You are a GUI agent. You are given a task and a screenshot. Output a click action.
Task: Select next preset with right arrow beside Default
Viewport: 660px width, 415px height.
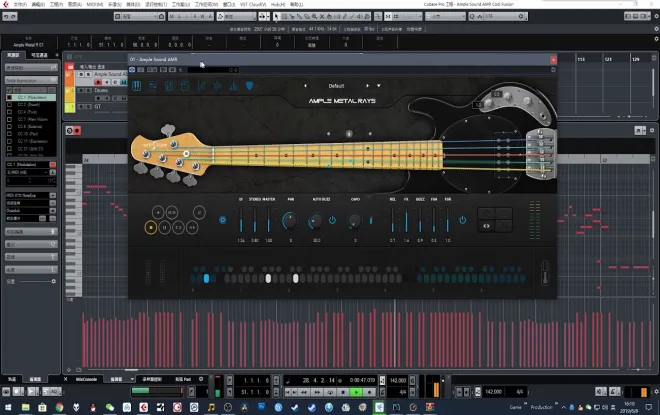pos(367,86)
